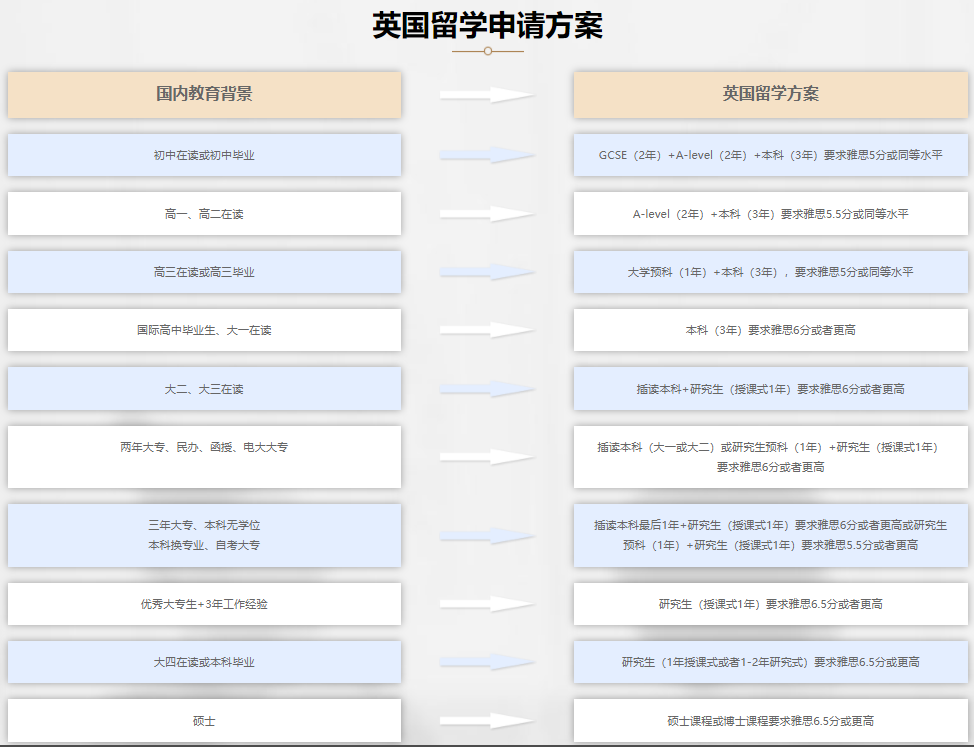
Task: Select the 初中在读或初中毕业 option box
Action: point(204,155)
